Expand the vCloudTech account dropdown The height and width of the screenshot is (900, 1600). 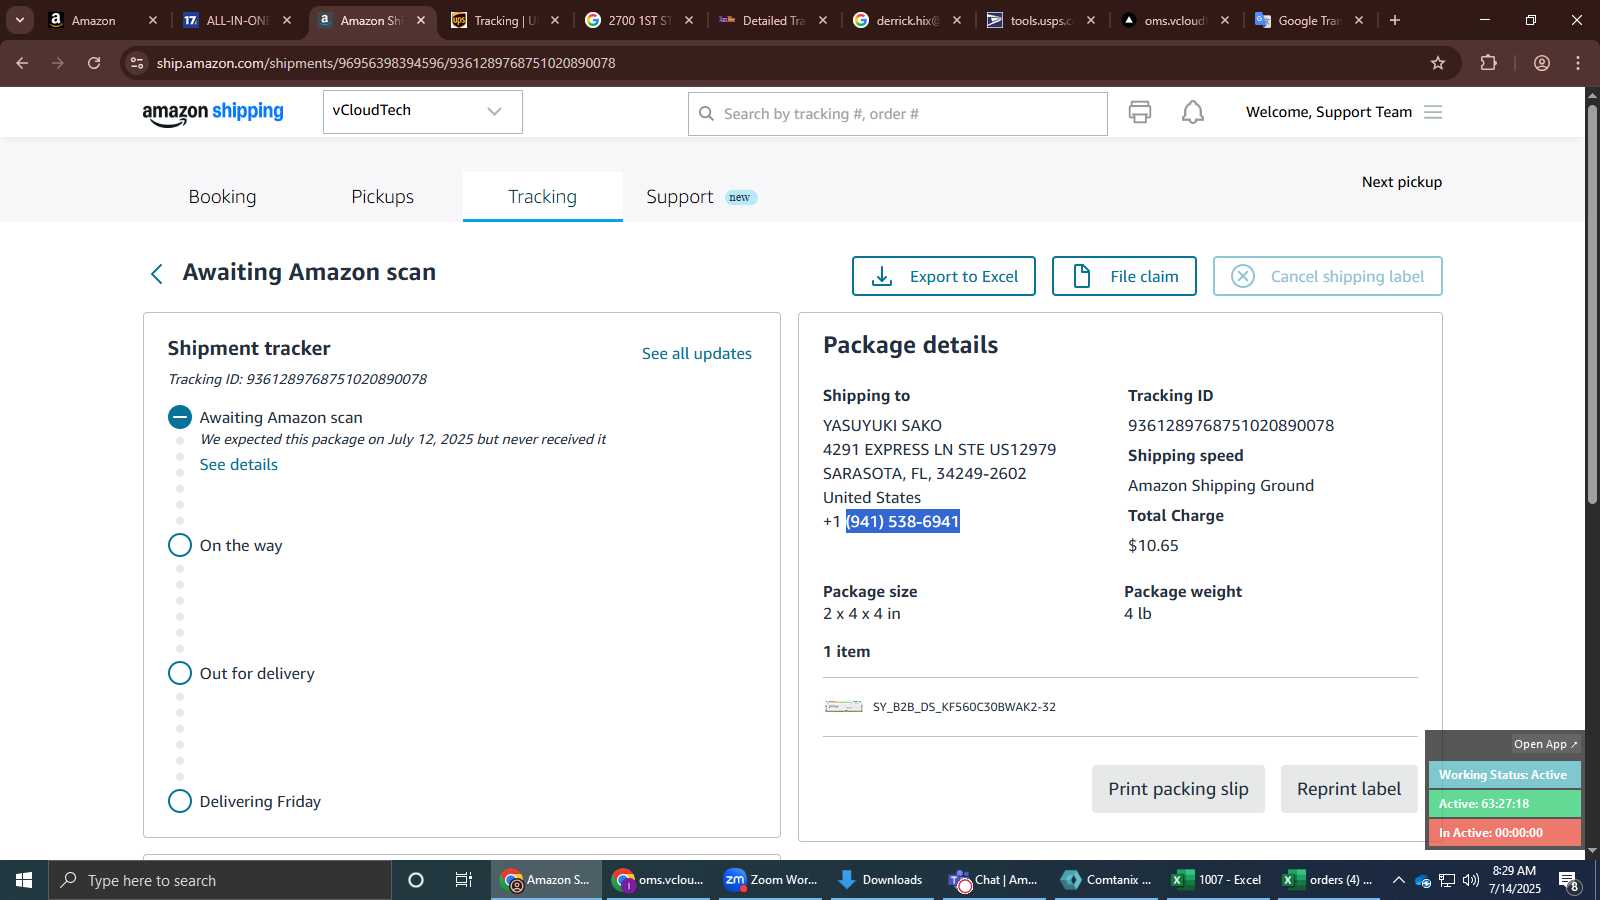[x=422, y=111]
